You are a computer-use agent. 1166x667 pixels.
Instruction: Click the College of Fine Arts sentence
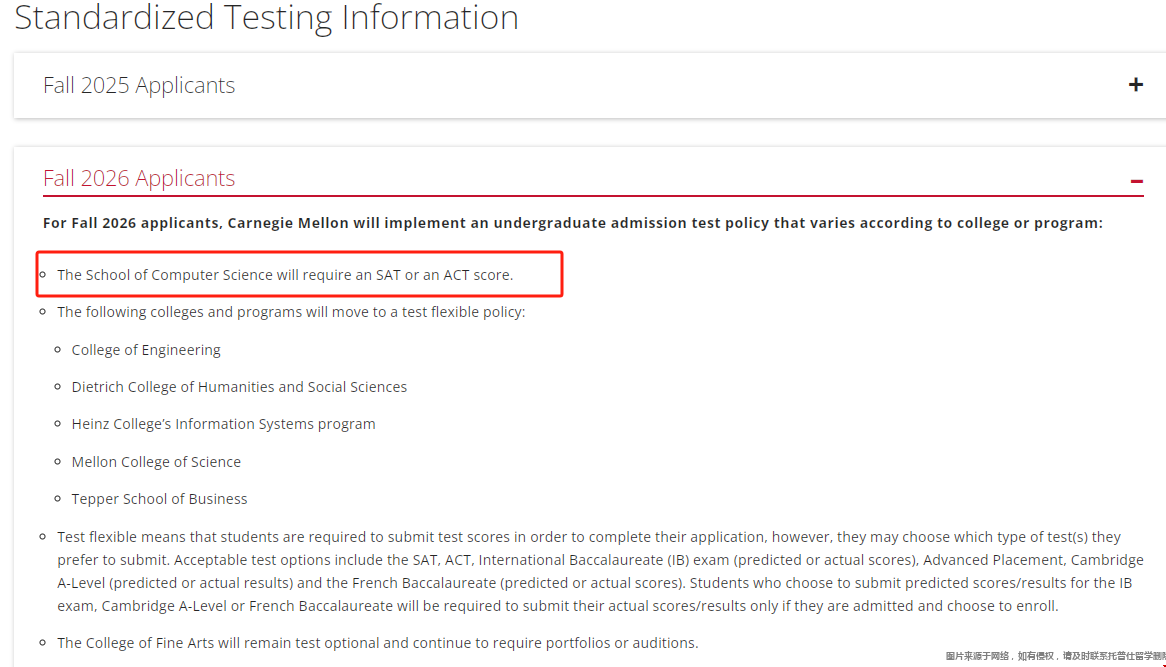(377, 643)
